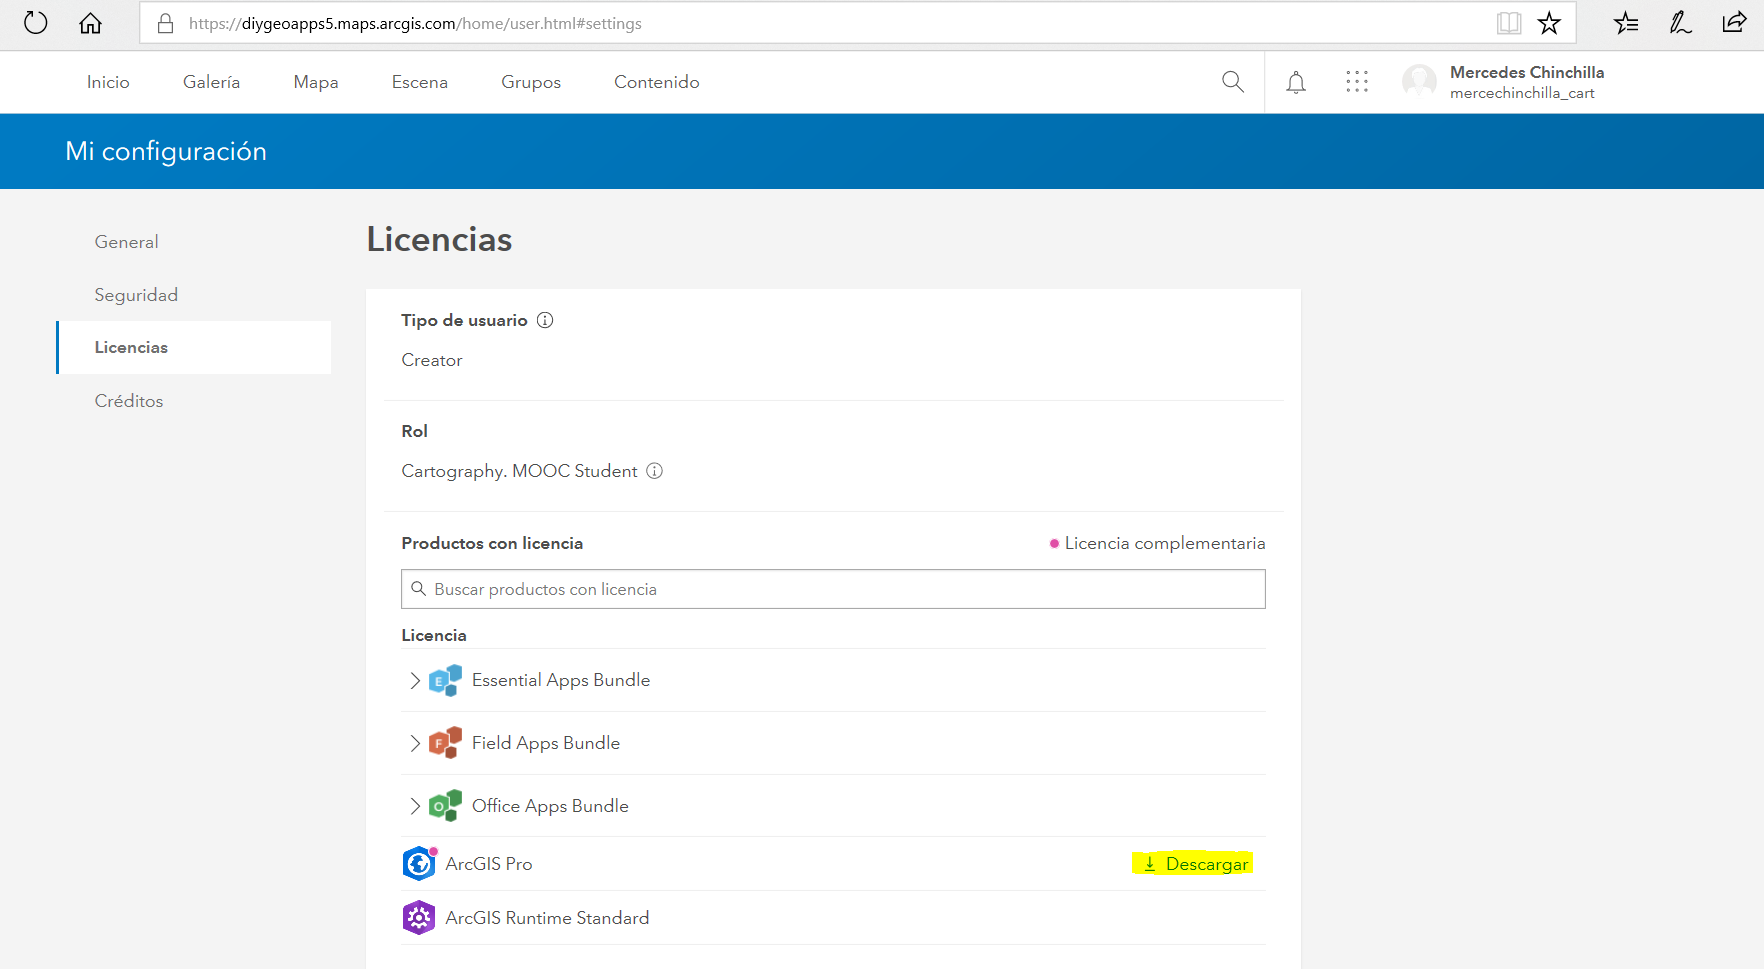Click Office Apps Bundle icon
This screenshot has width=1764, height=969.
[x=445, y=806]
